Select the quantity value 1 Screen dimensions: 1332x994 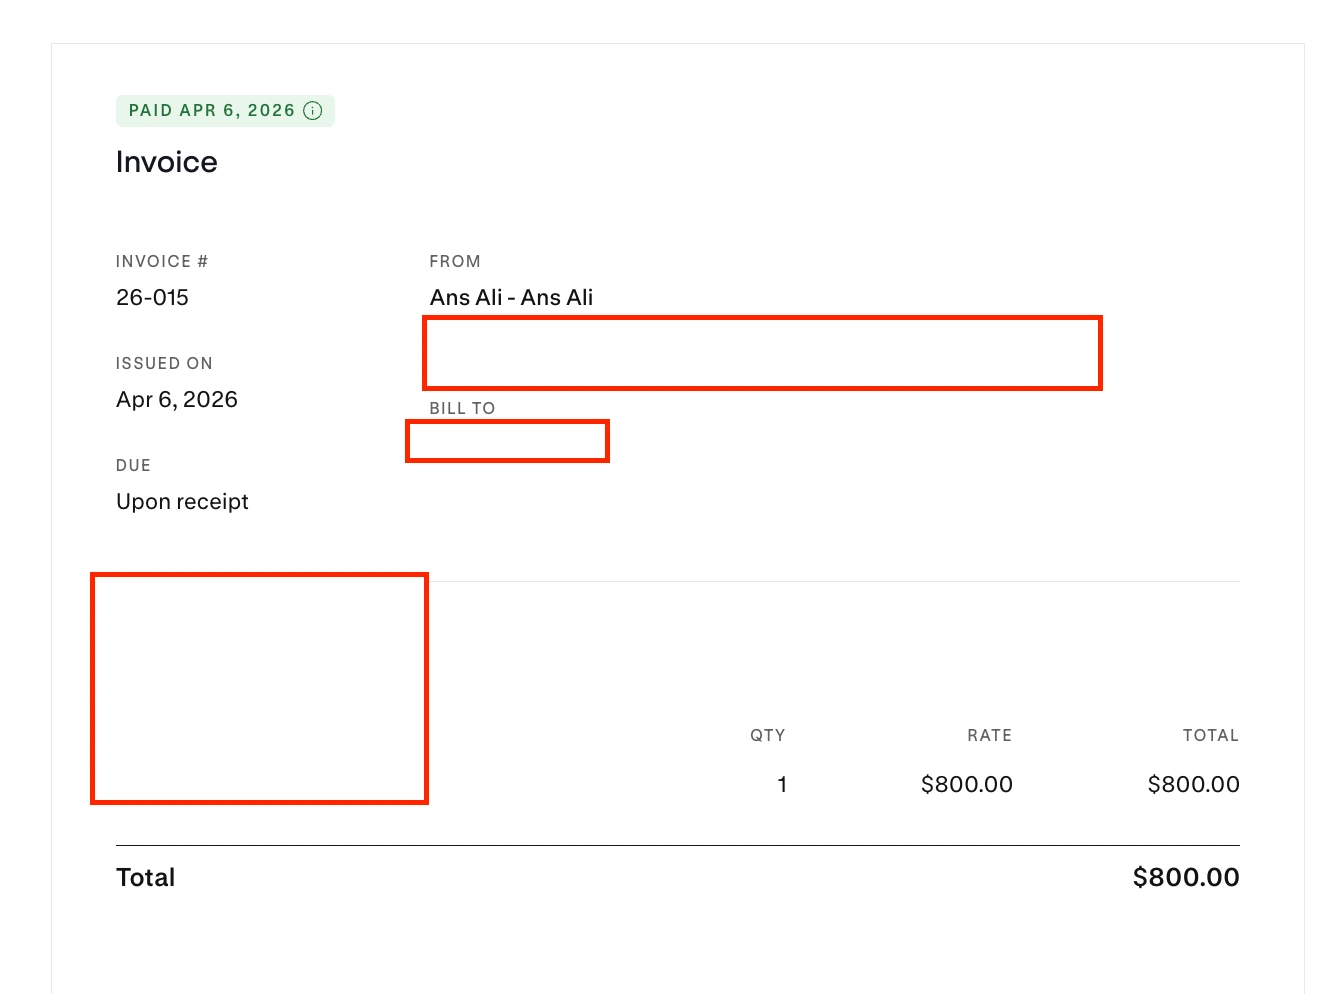(x=782, y=784)
